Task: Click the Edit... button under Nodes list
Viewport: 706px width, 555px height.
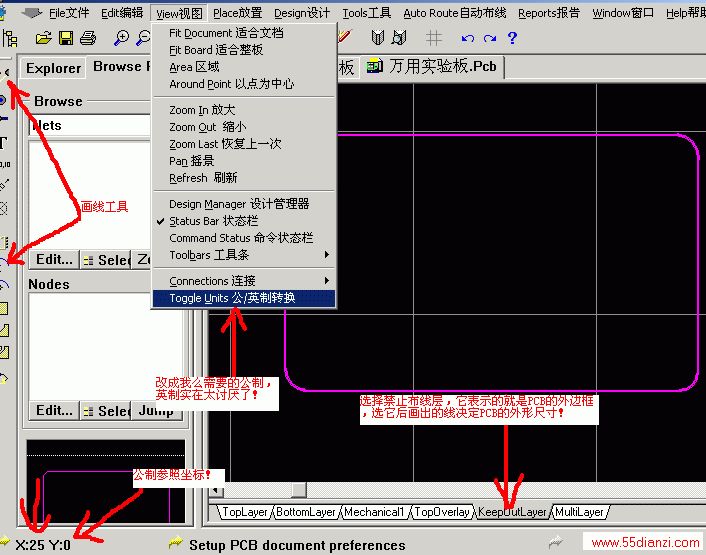Action: [x=54, y=411]
